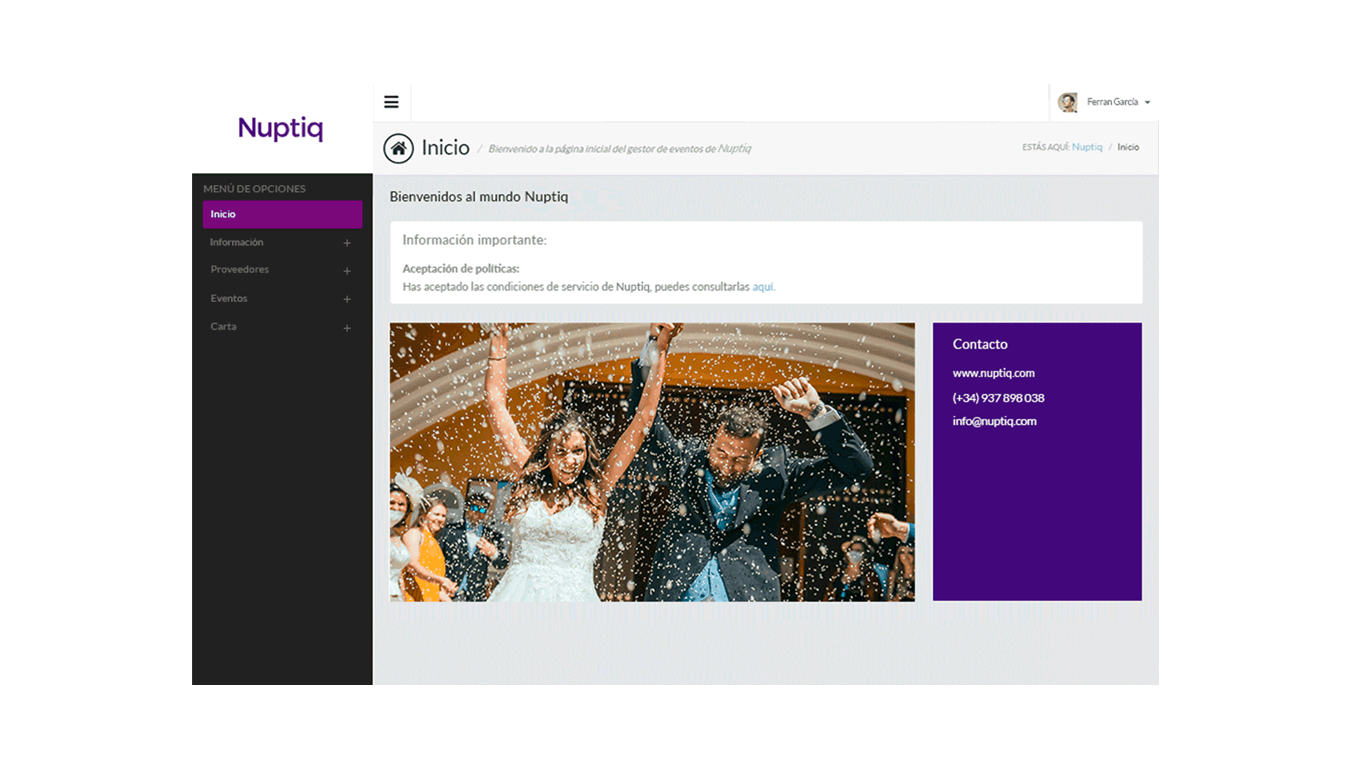Click the plus icon beside Proveedores
Image resolution: width=1351 pixels, height=760 pixels.
347,270
